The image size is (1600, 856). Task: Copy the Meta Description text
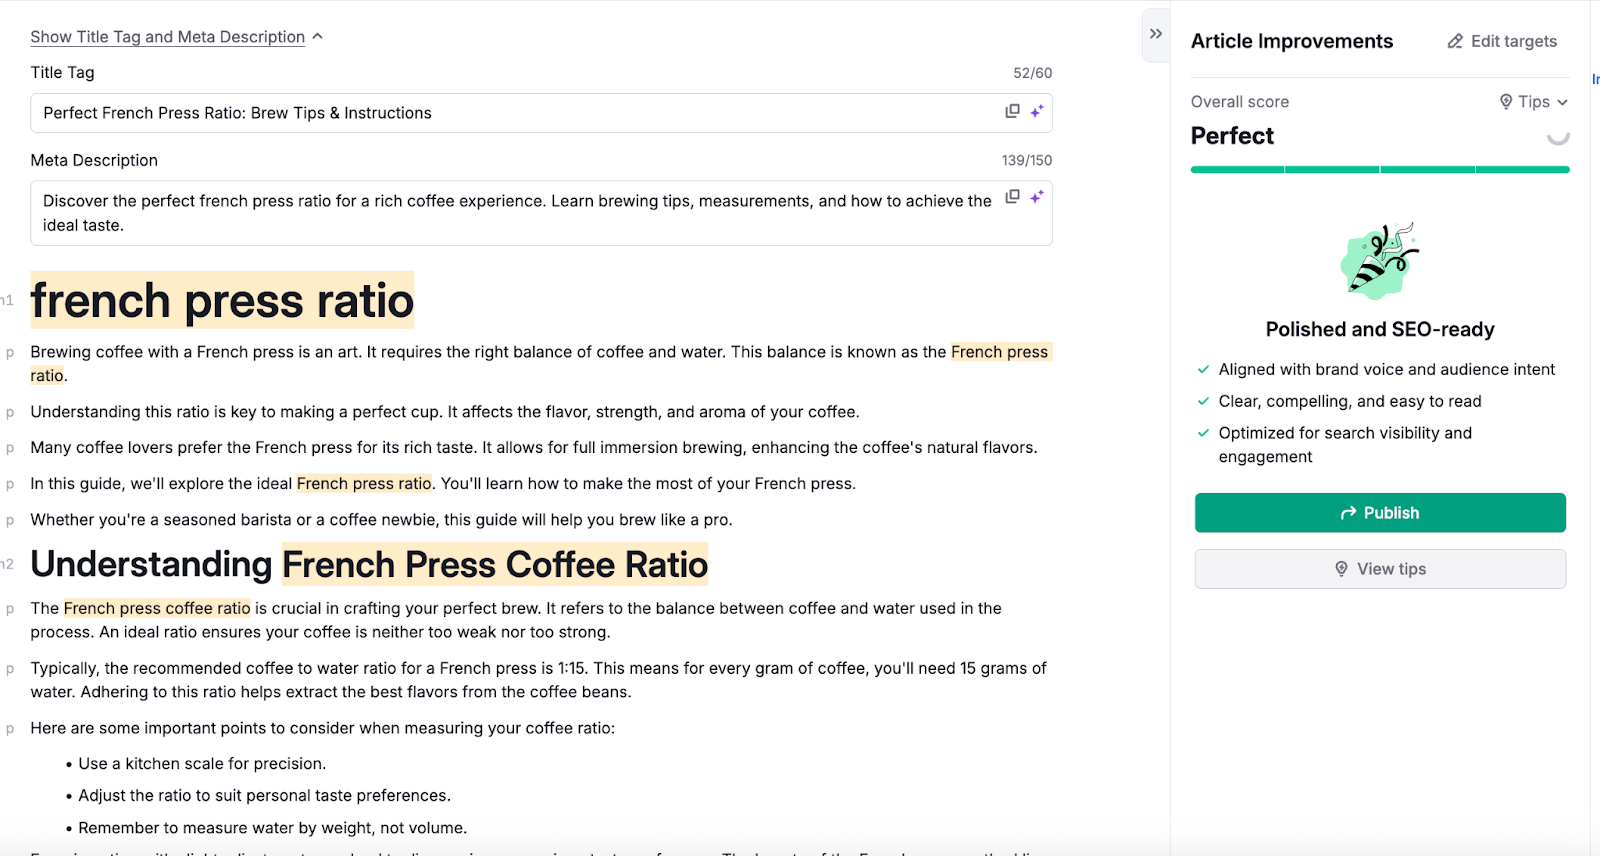click(1012, 197)
